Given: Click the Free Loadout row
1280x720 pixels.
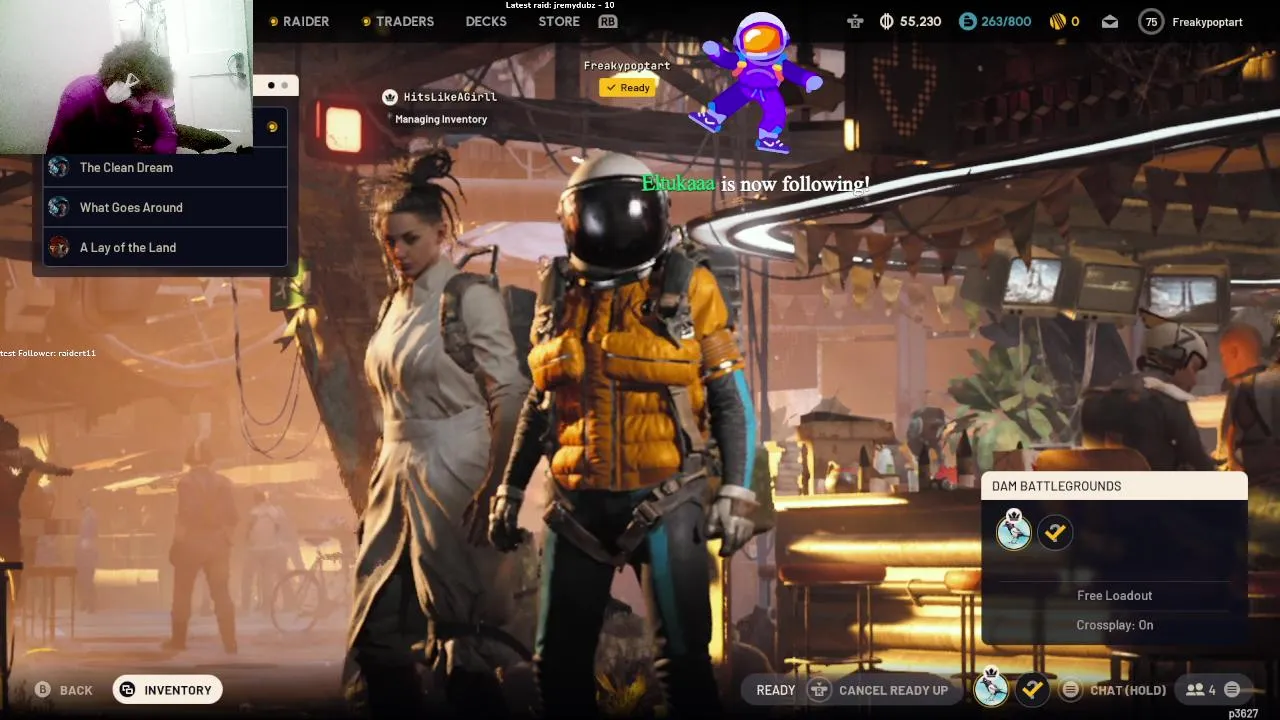Looking at the screenshot, I should [x=1115, y=595].
